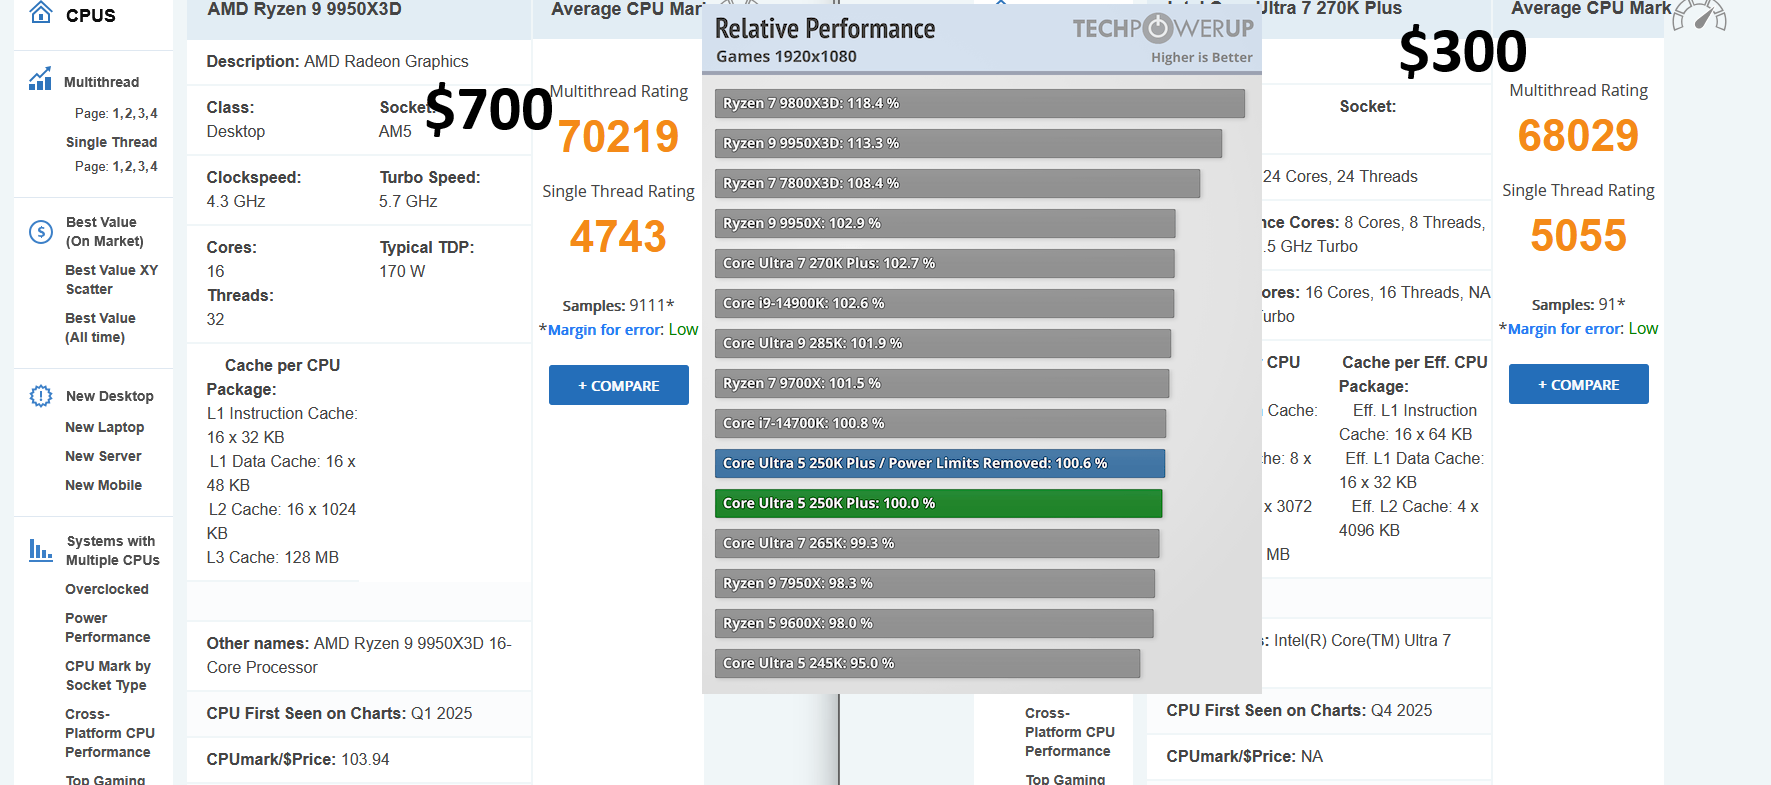Open the Single Thread chart link
This screenshot has height=785, width=1771.
coord(112,142)
